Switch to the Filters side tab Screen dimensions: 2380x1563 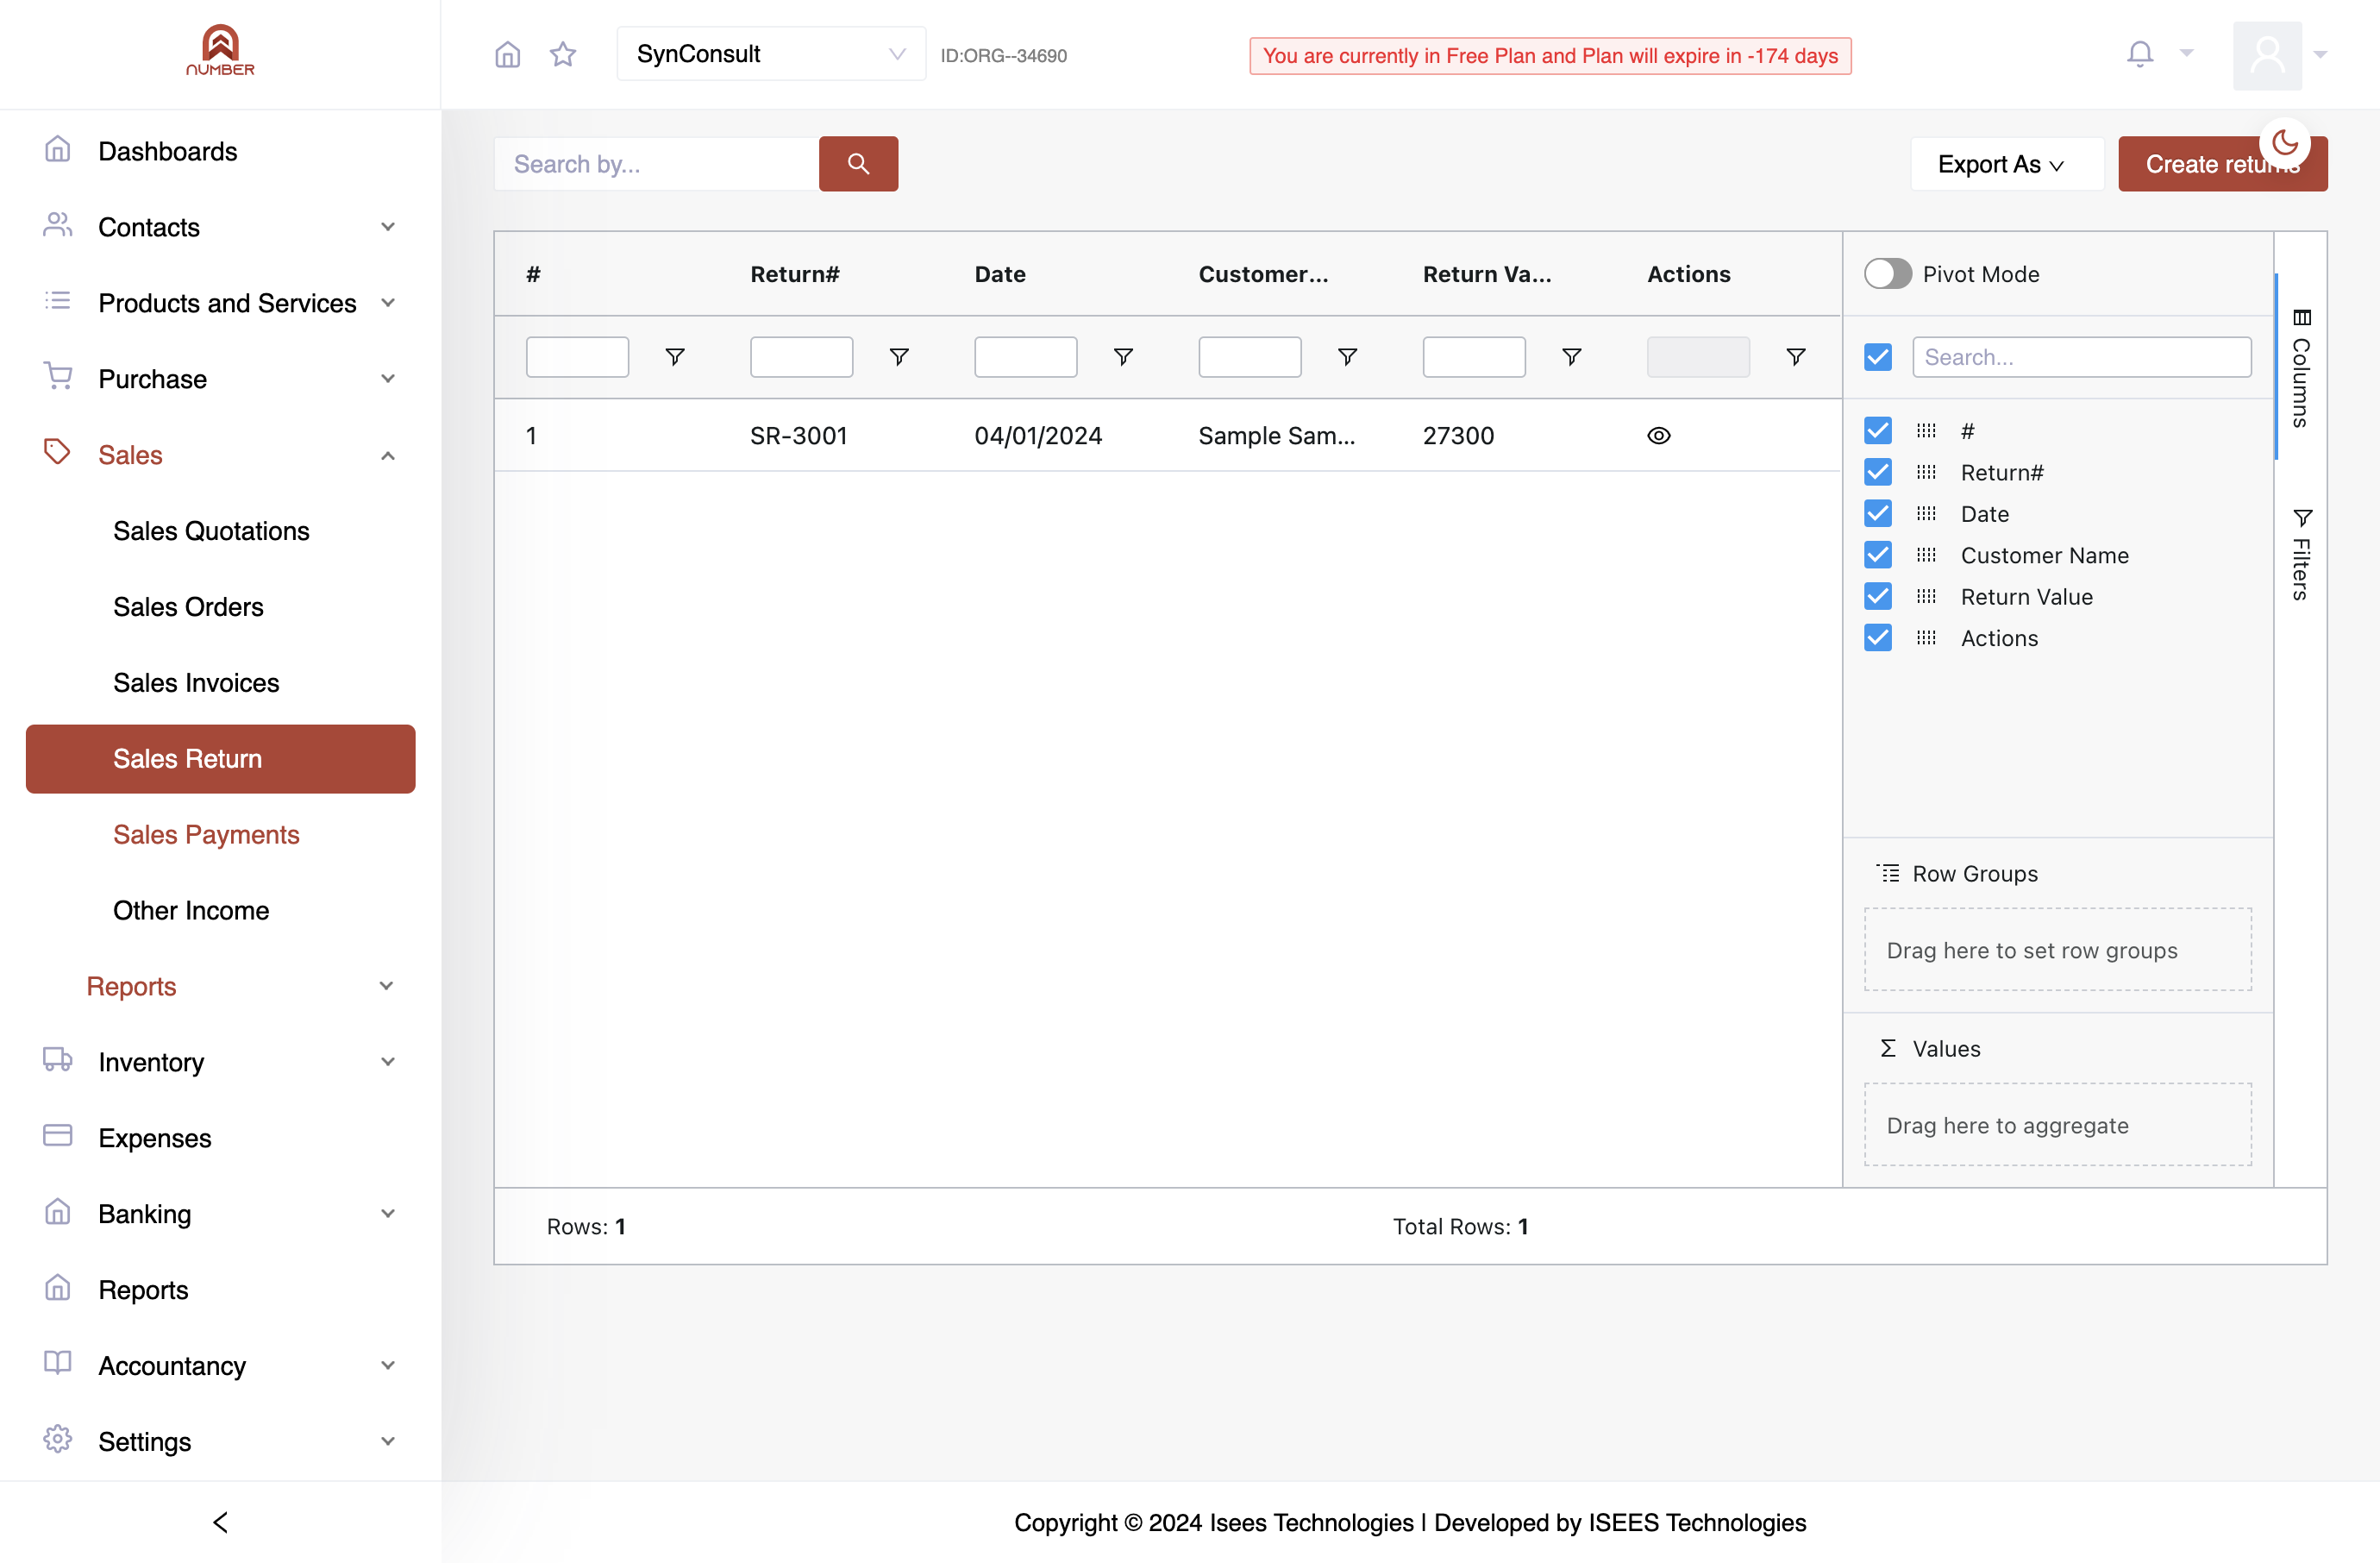coord(2300,553)
